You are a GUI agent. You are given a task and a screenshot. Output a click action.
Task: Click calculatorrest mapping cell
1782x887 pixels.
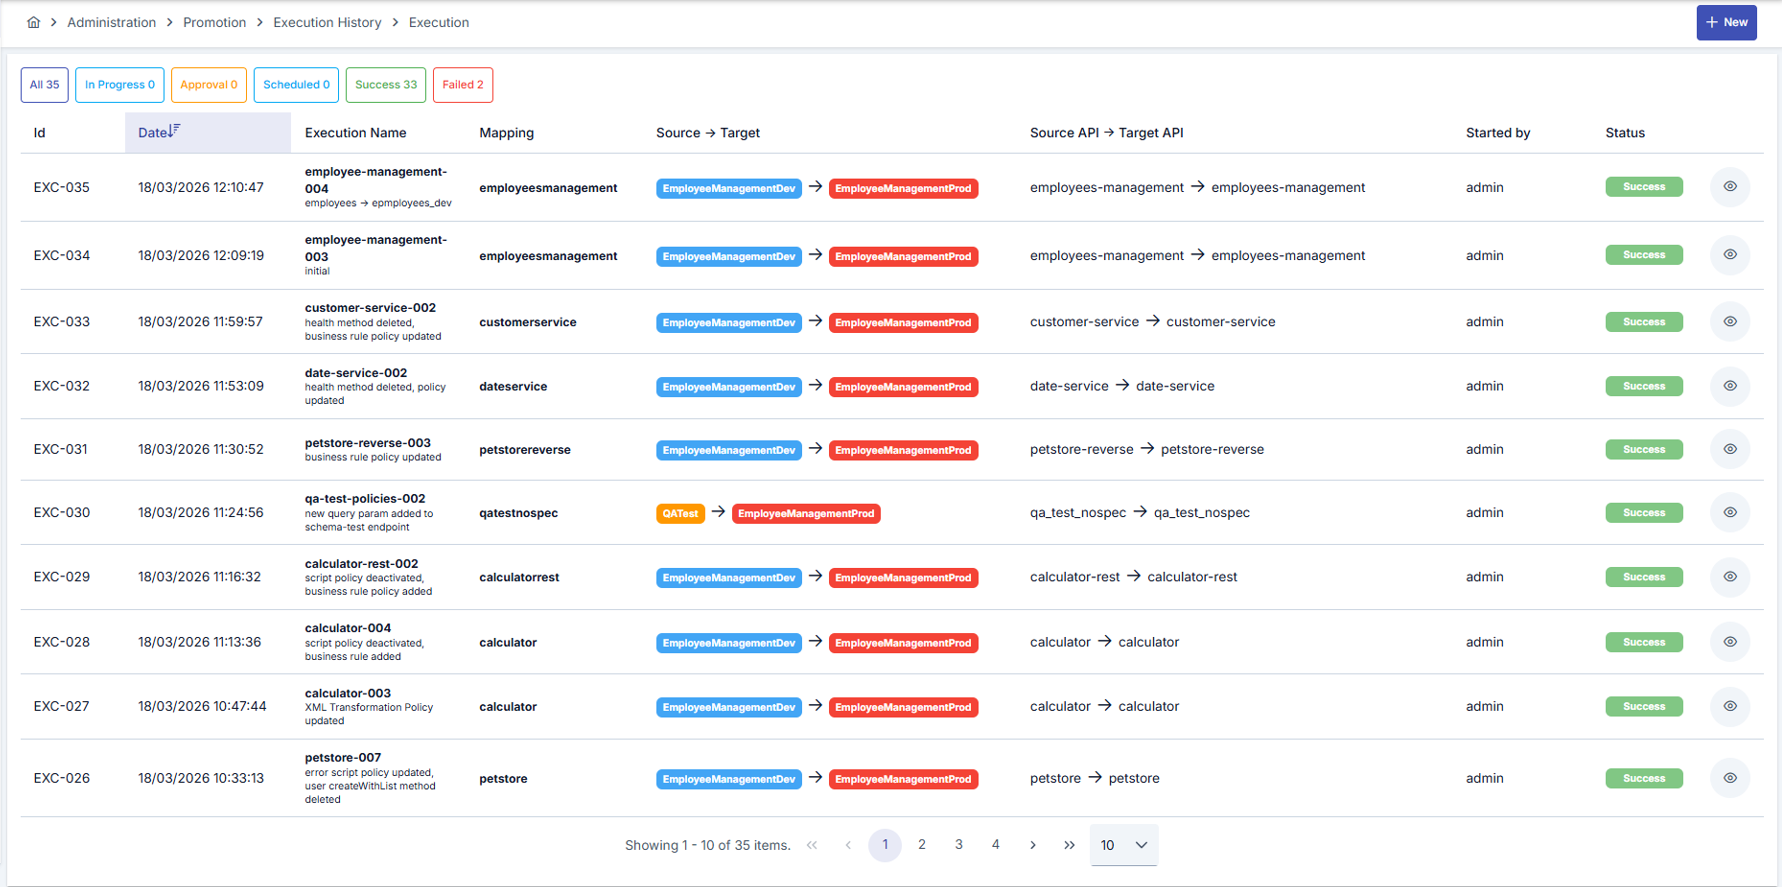tap(519, 577)
